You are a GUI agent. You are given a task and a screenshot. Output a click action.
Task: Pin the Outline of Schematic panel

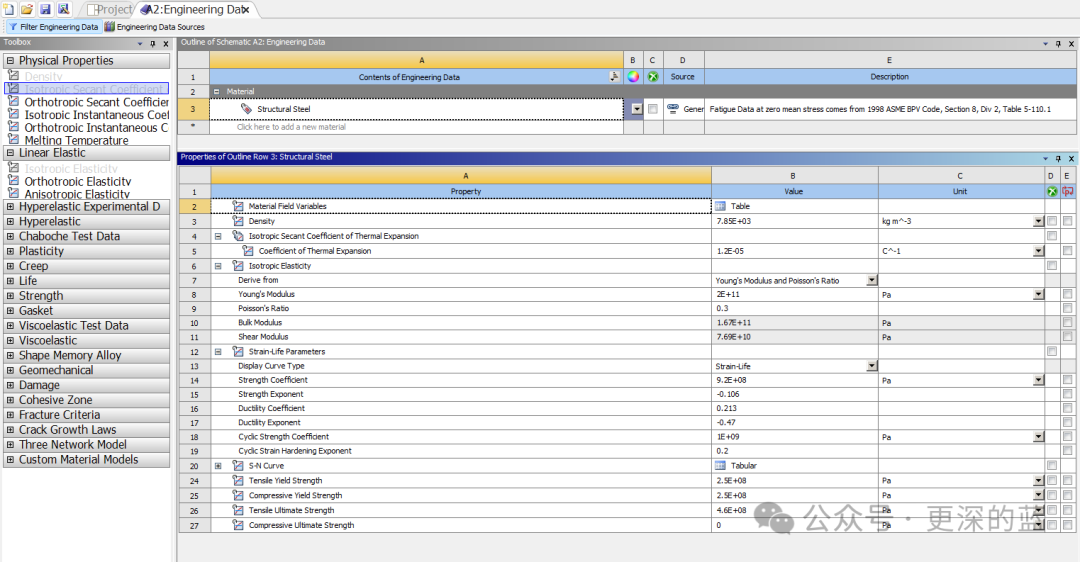(1059, 43)
